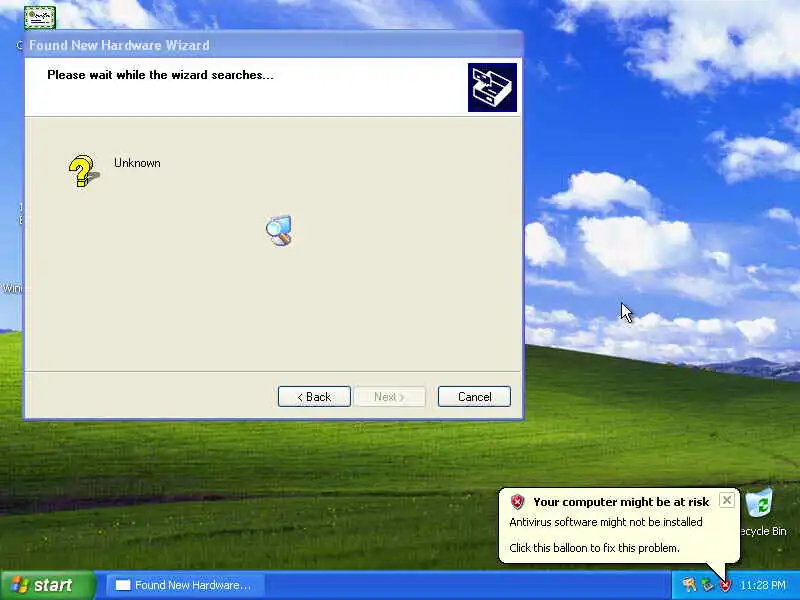Select Found New Hardware taskbar button

coord(186,585)
